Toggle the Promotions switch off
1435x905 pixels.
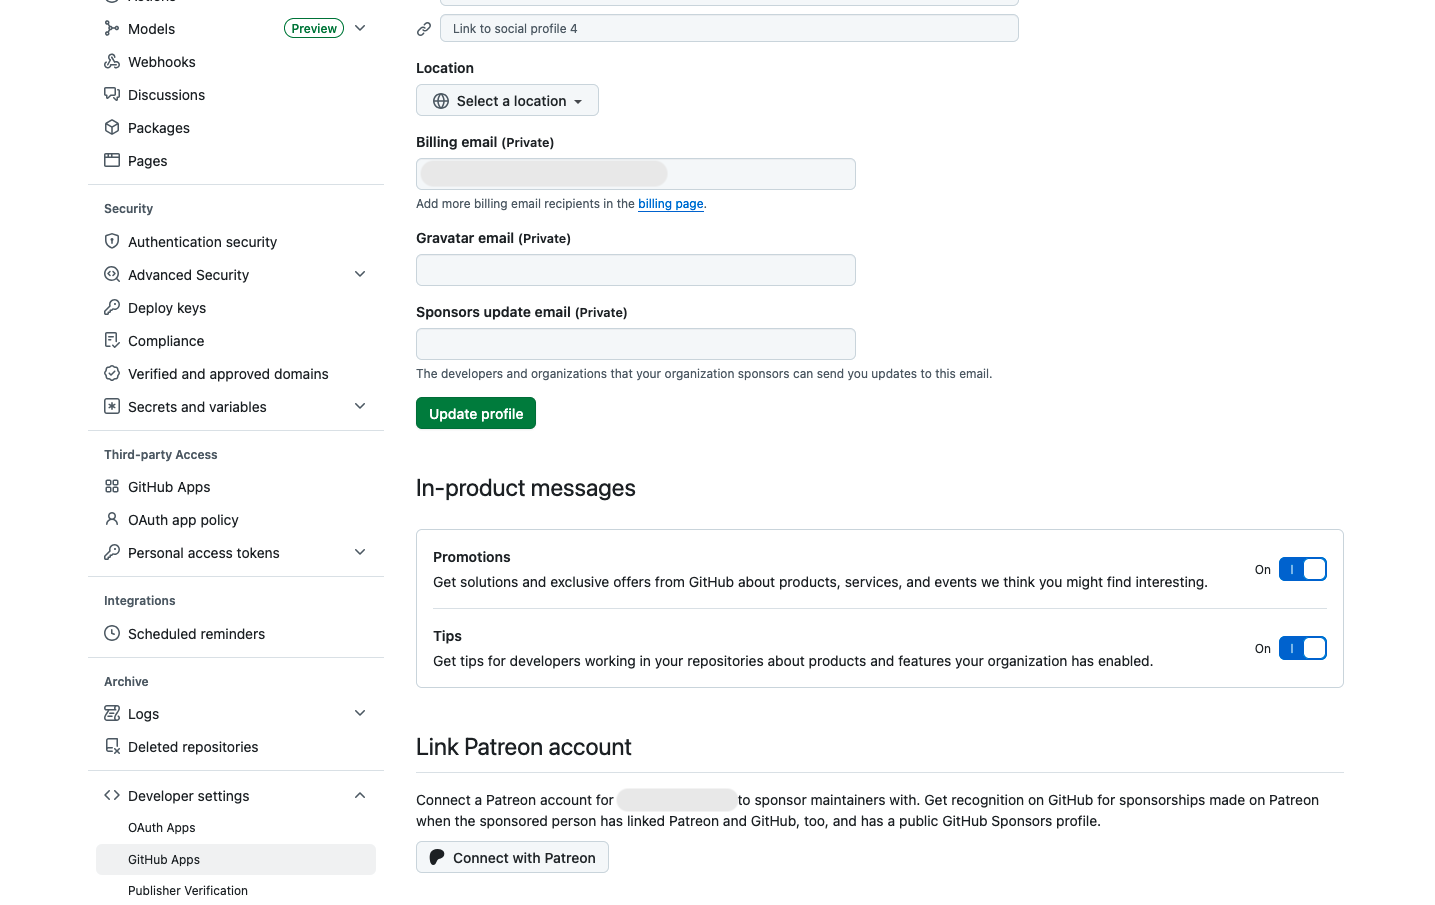coord(1302,569)
